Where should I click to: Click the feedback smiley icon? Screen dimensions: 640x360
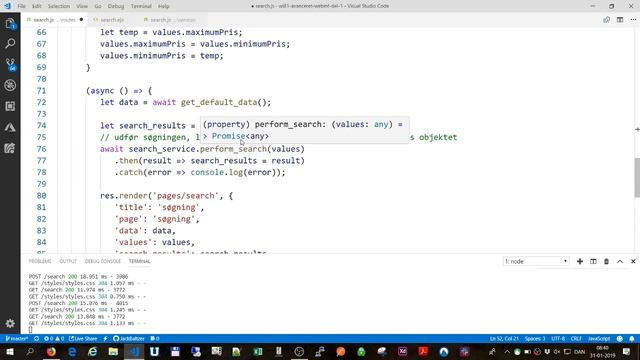(620, 339)
